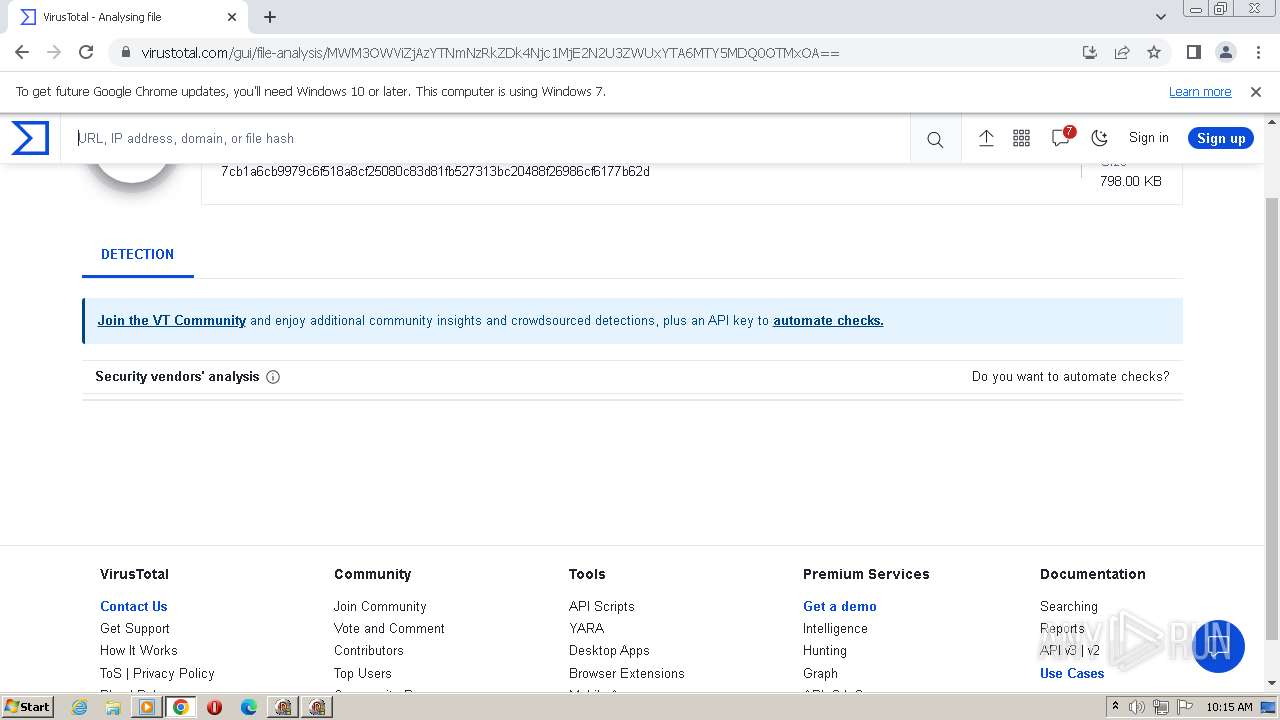
Task: Open the Microsoft Edge taskbar icon
Action: point(249,707)
